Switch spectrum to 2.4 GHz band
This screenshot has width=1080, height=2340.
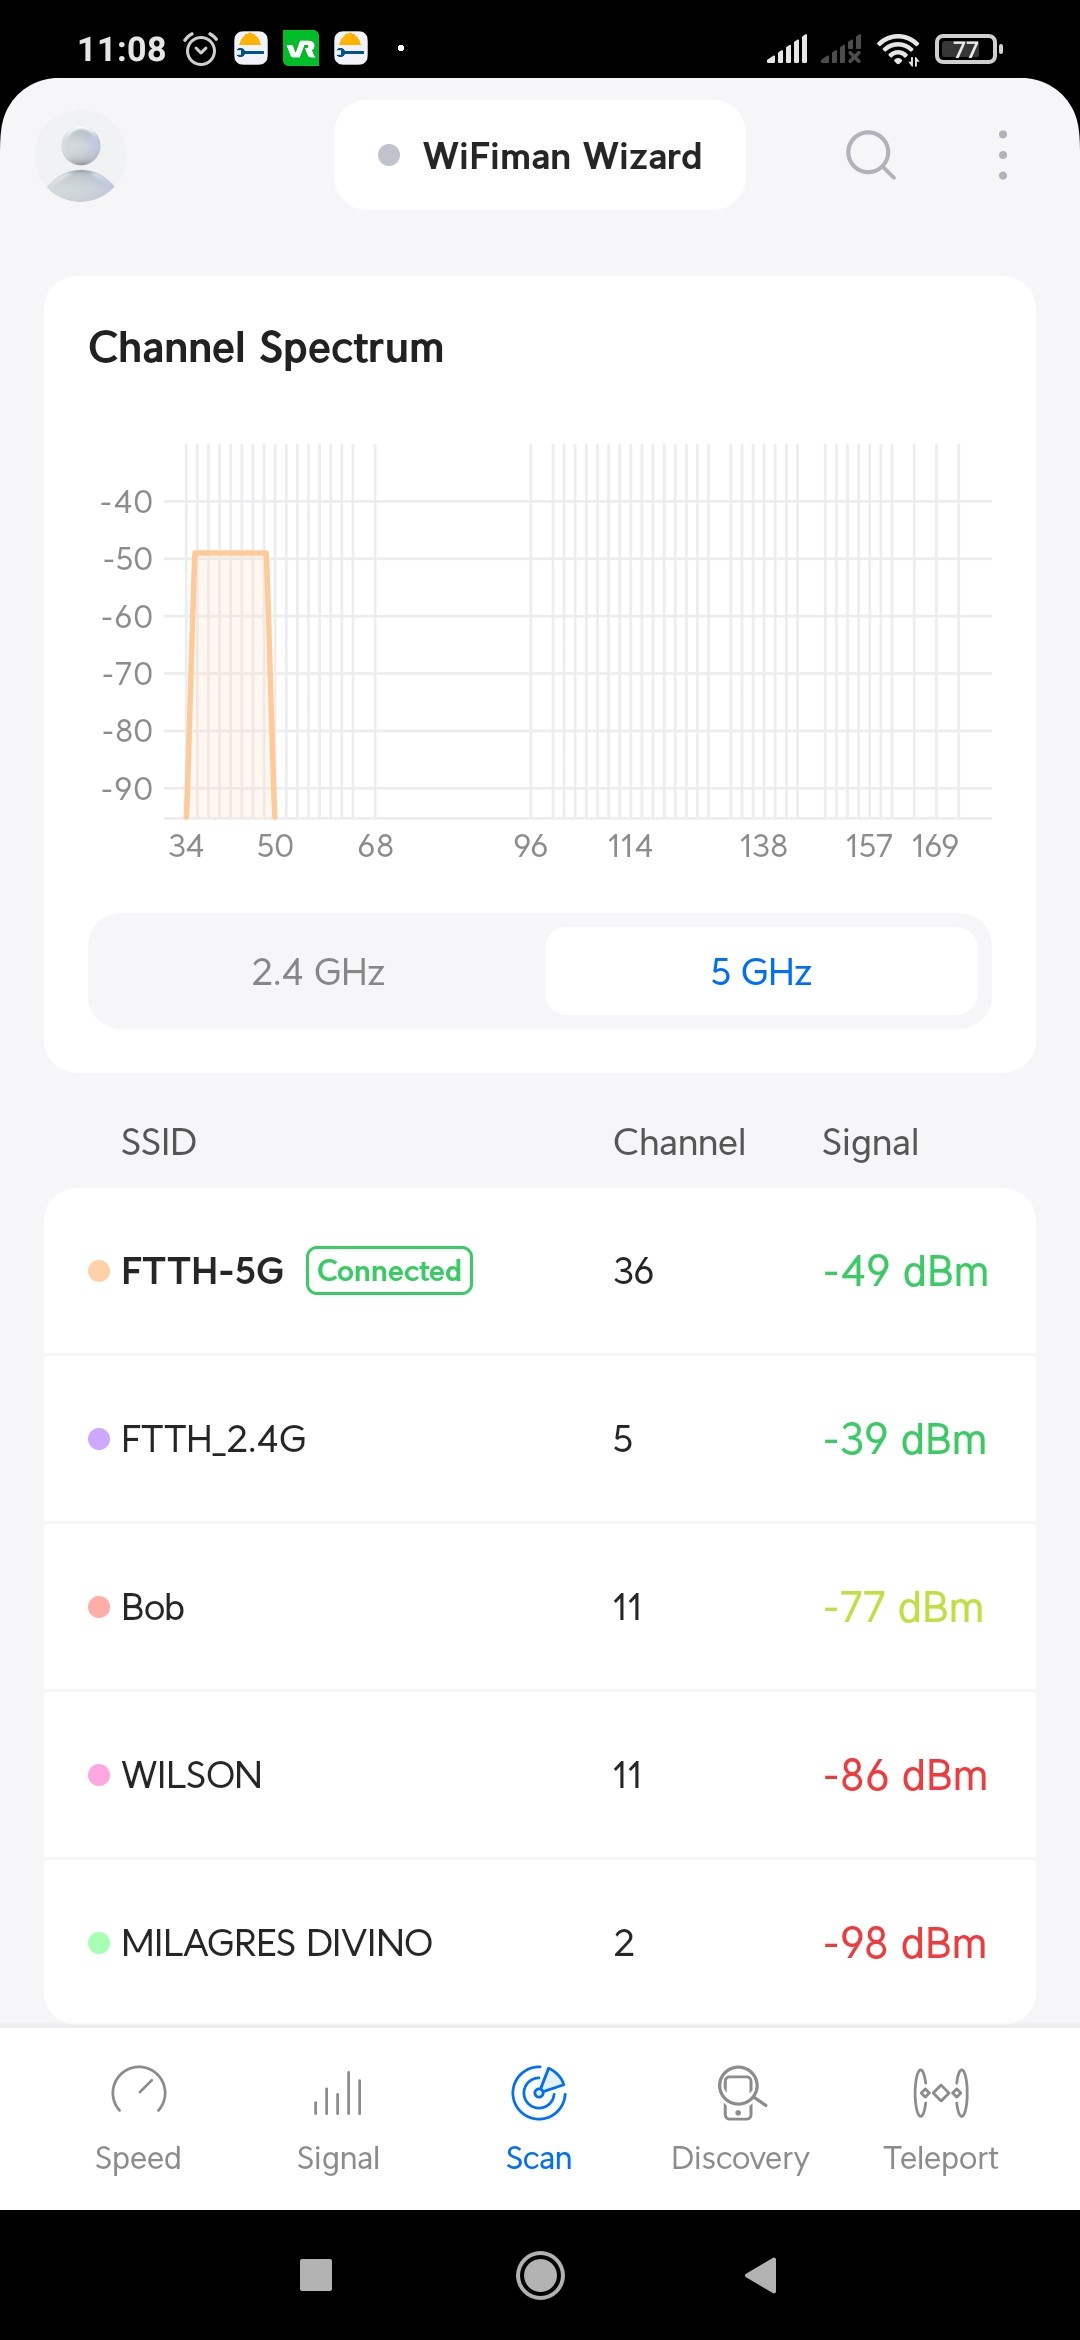pyautogui.click(x=318, y=971)
